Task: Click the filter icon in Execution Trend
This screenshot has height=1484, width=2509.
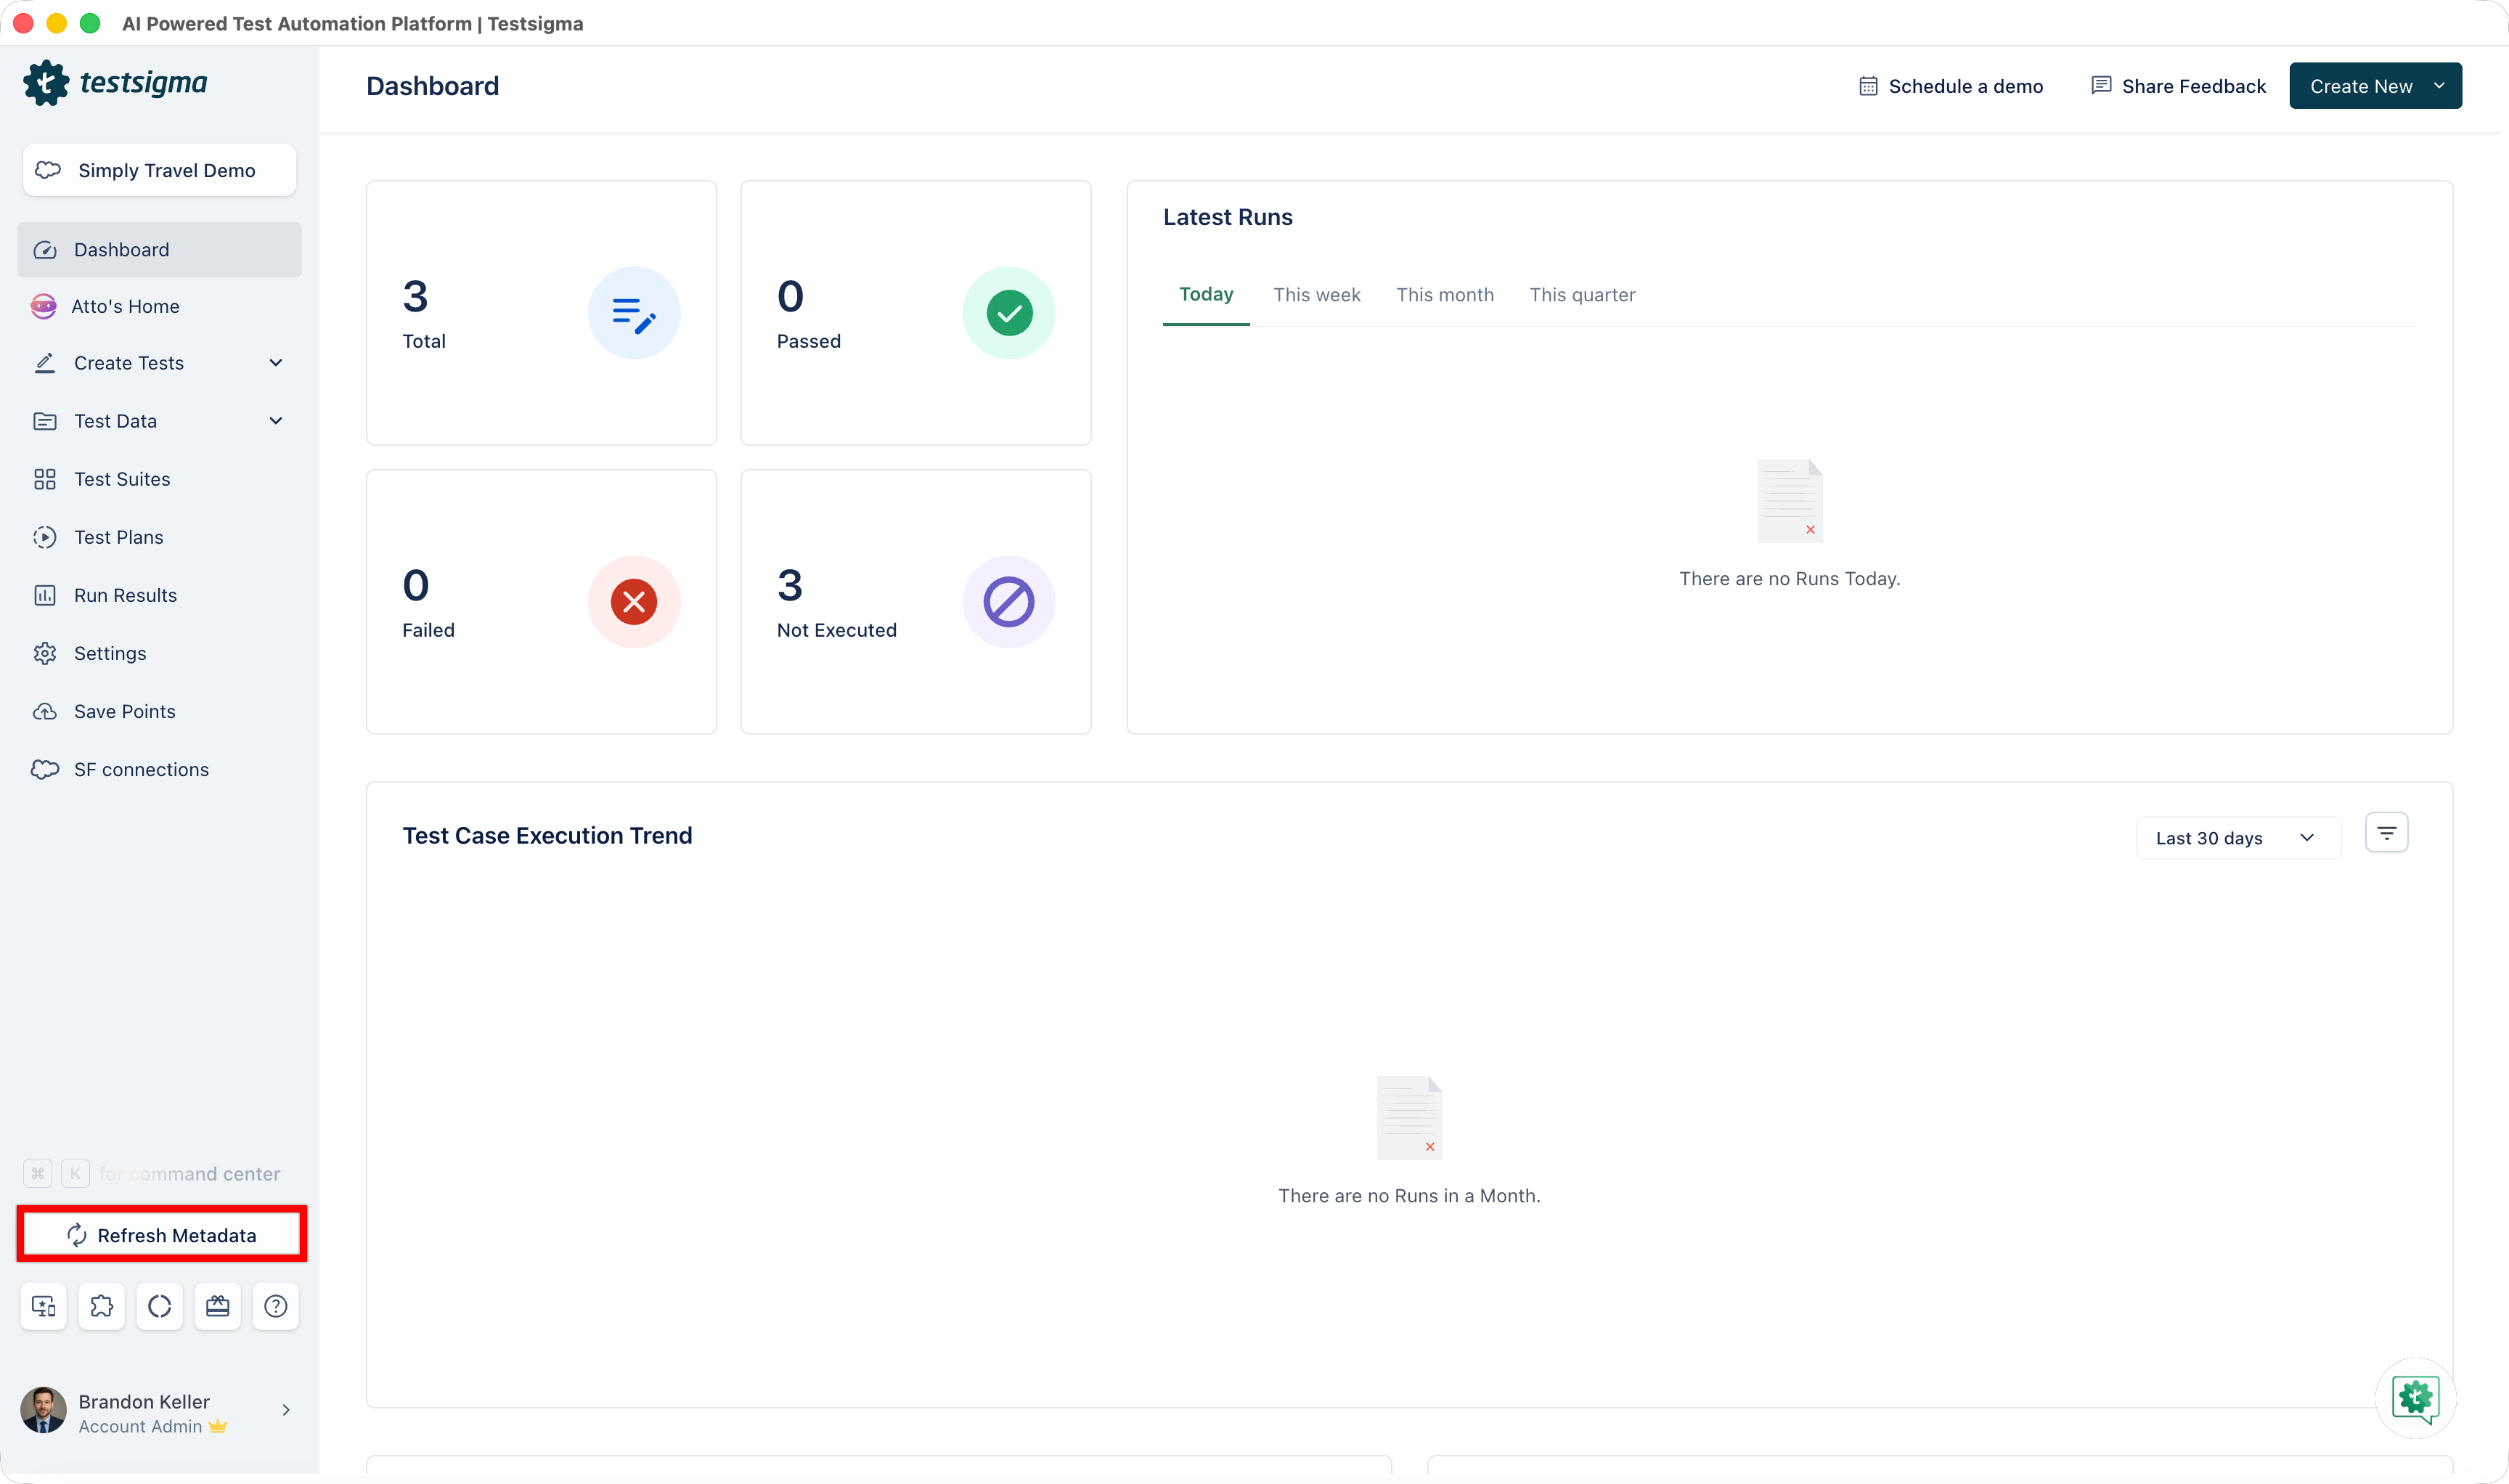Action: pyautogui.click(x=2386, y=833)
